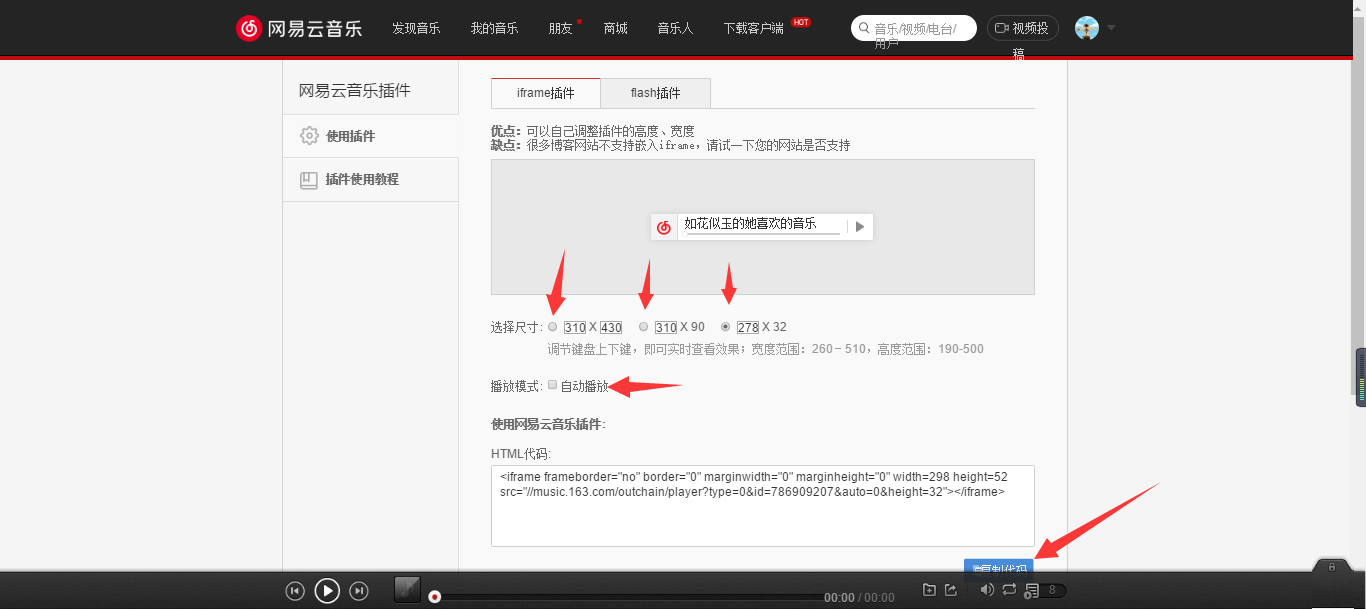Click the 视频投稿 button
Screen dimensions: 1366x609
[x=1023, y=28]
